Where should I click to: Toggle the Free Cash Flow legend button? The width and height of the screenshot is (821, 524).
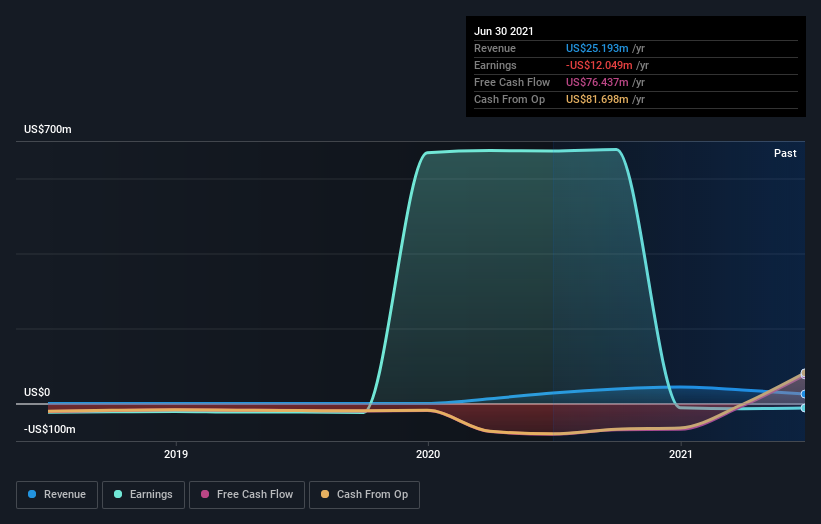point(247,495)
